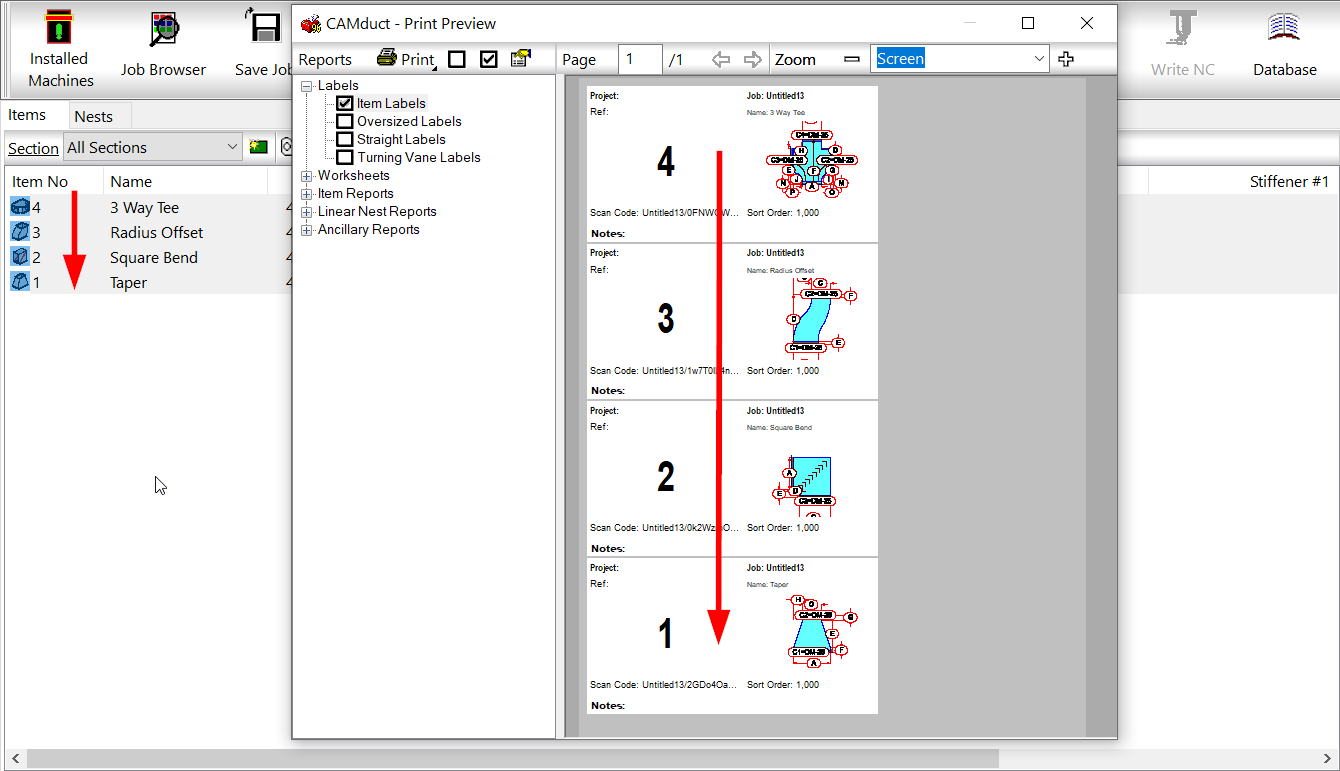1340x771 pixels.
Task: Enable Oversized Labels
Action: coord(344,121)
